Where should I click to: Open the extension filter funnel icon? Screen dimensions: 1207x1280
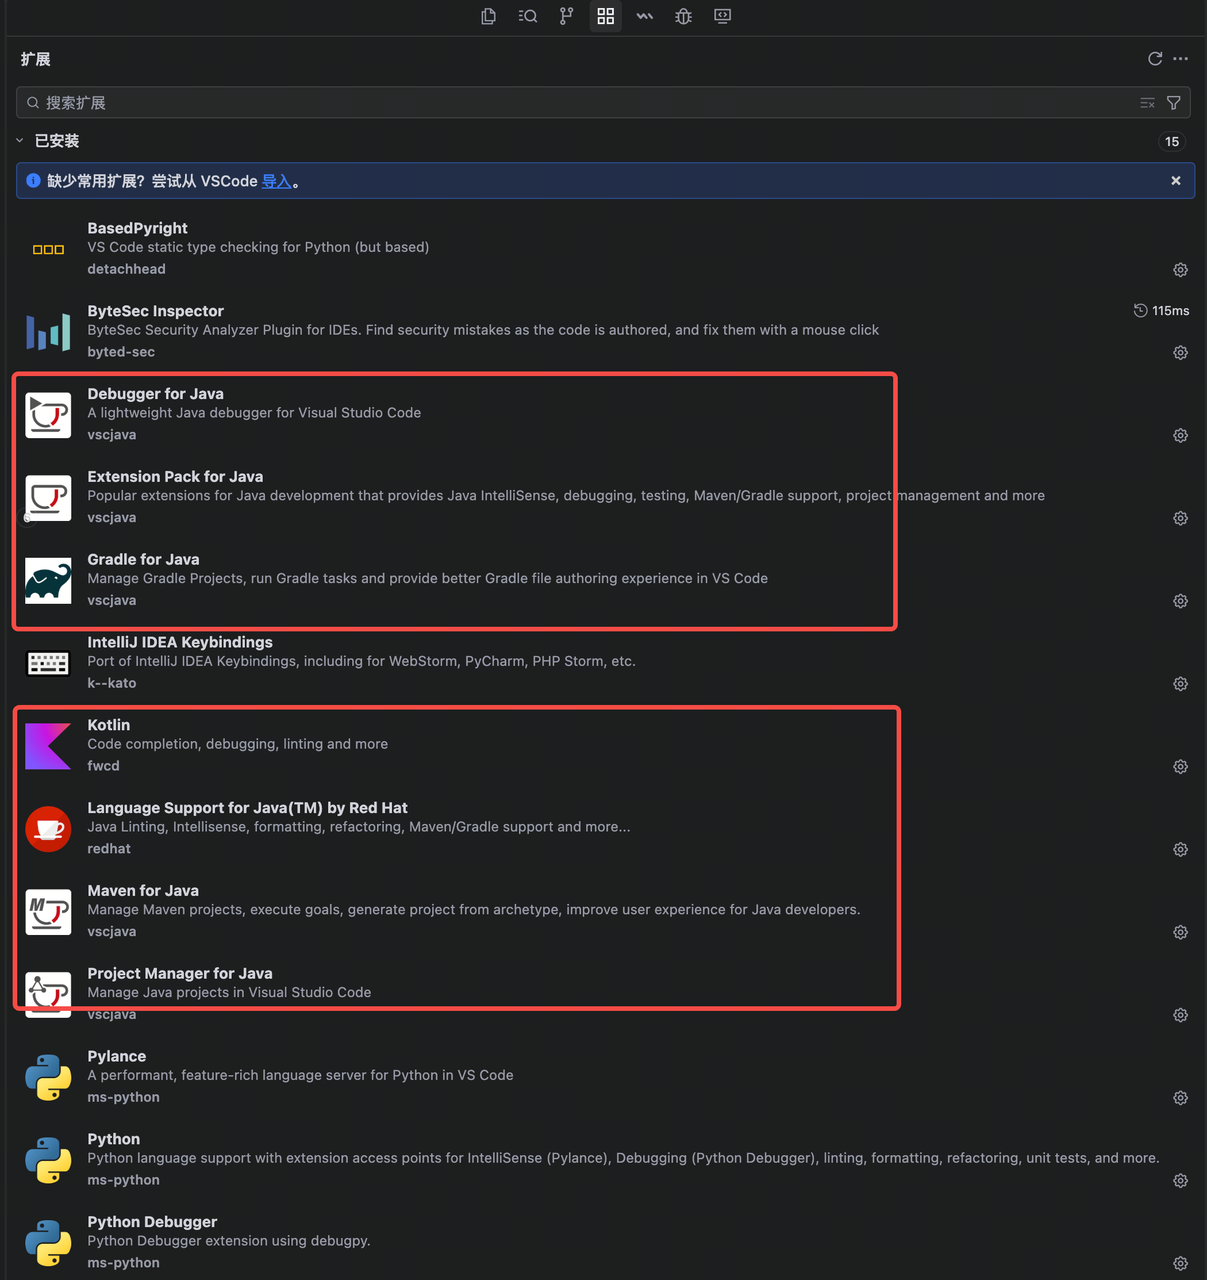[x=1174, y=103]
